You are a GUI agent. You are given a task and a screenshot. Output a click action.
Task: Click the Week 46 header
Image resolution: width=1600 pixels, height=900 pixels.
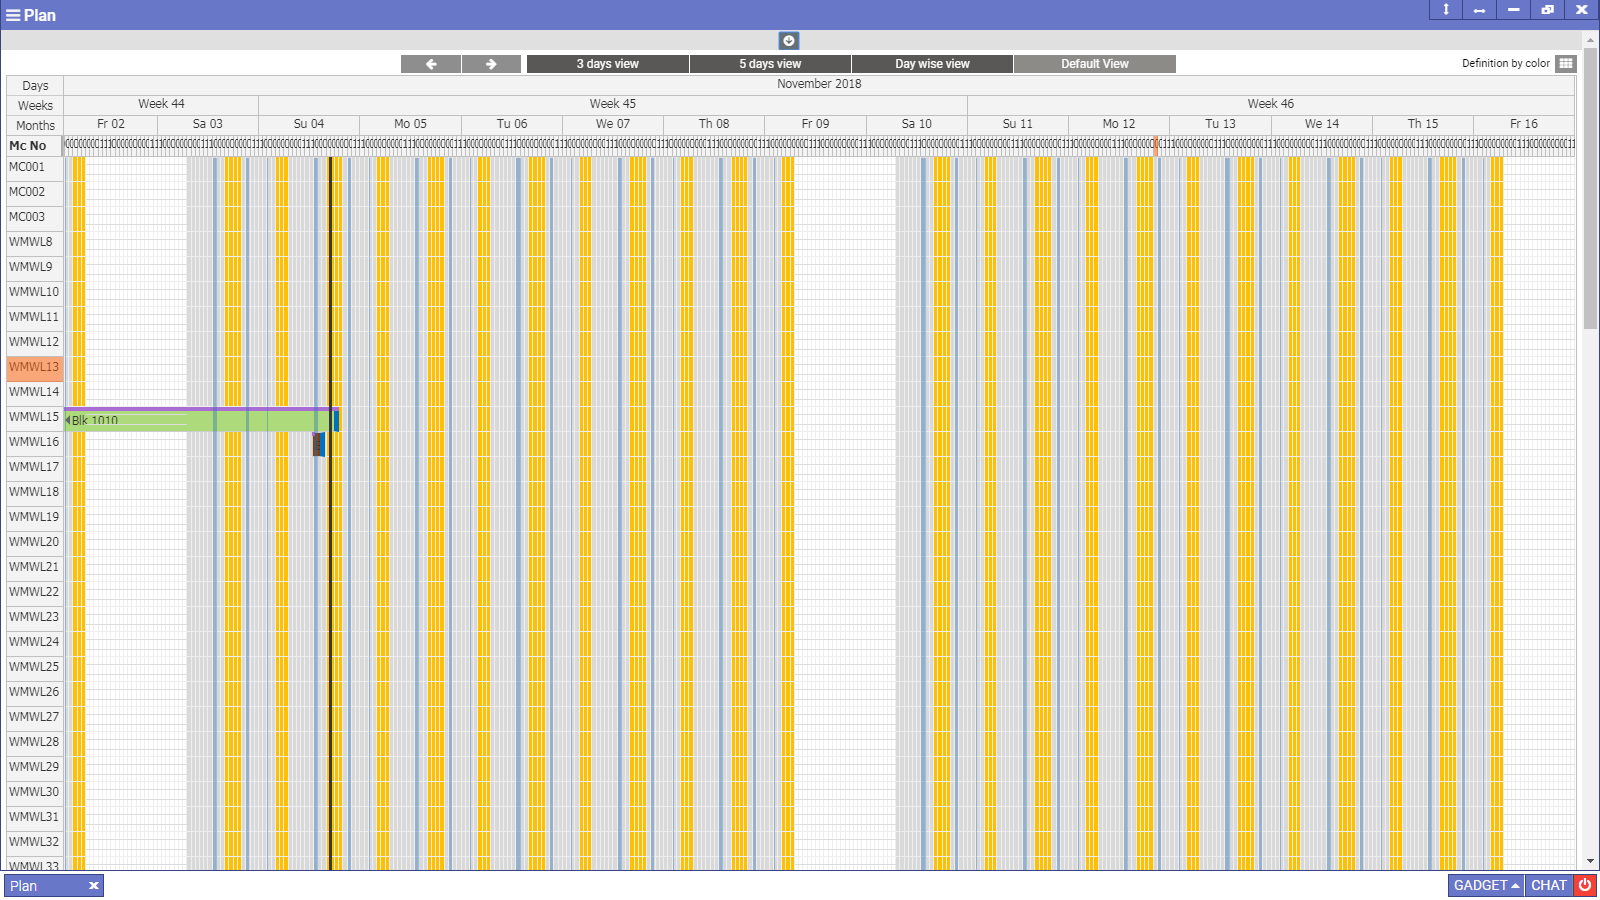1271,104
